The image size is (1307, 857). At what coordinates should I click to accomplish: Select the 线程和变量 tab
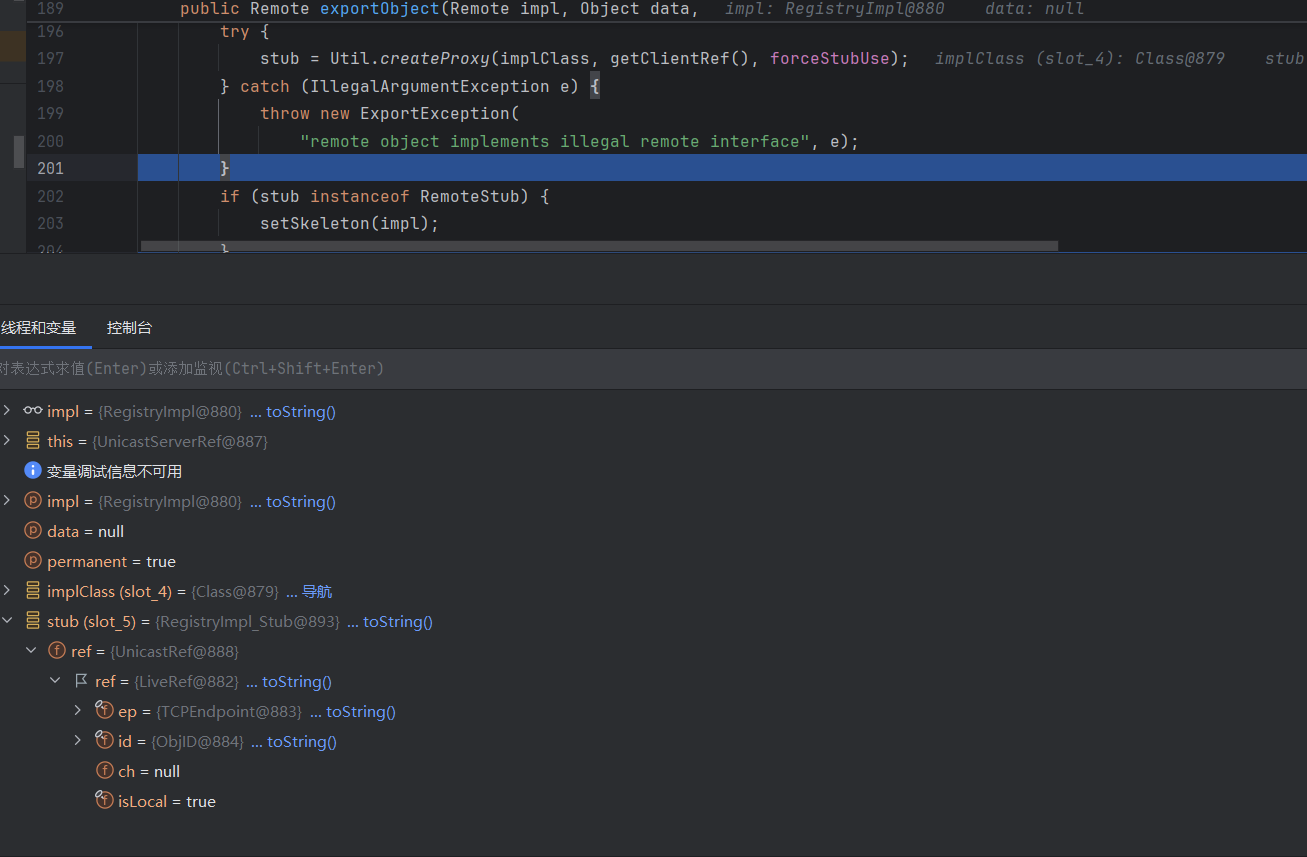pos(39,328)
